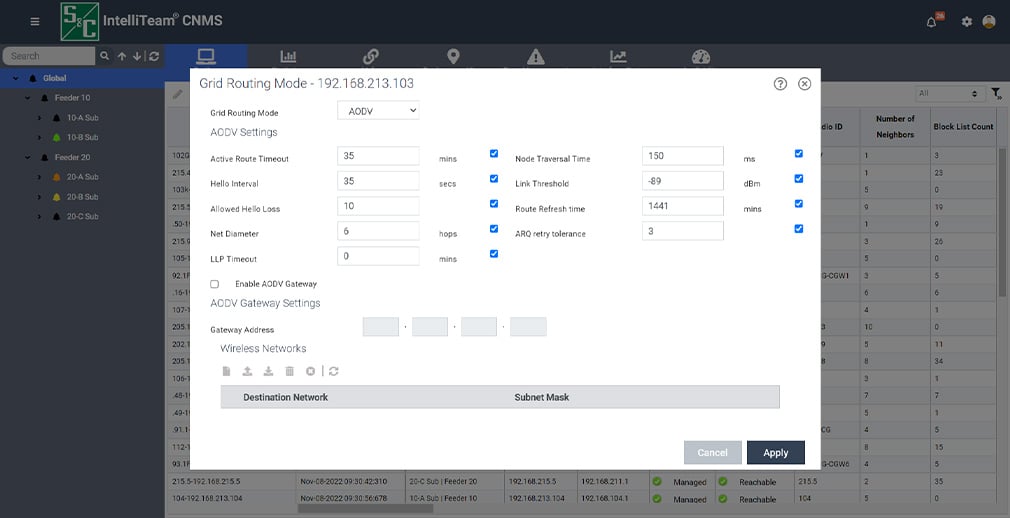Image resolution: width=1010 pixels, height=518 pixels.
Task: Click the Wireless Networks refresh icon
Action: pos(333,371)
